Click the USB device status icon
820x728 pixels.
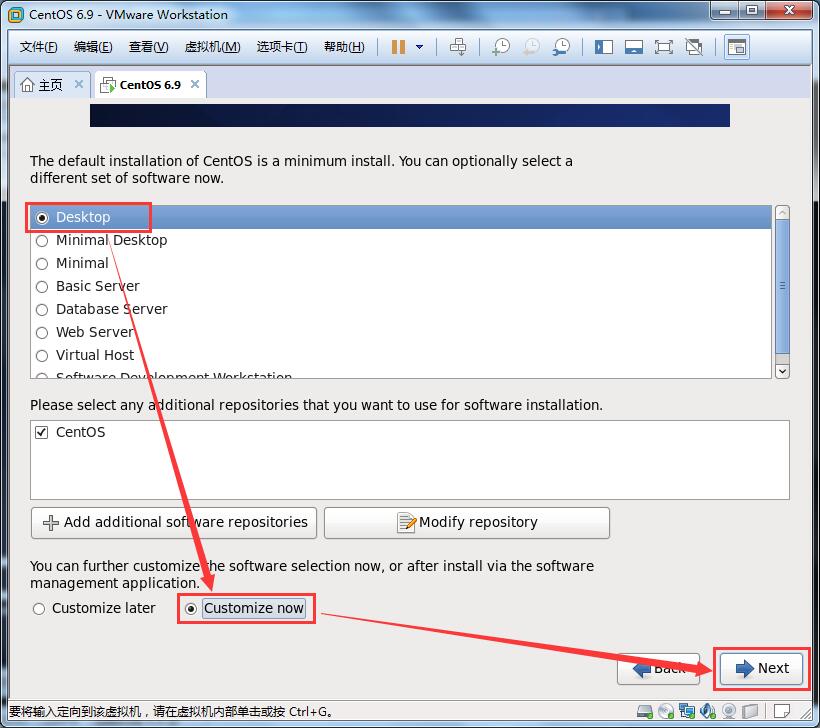click(750, 711)
